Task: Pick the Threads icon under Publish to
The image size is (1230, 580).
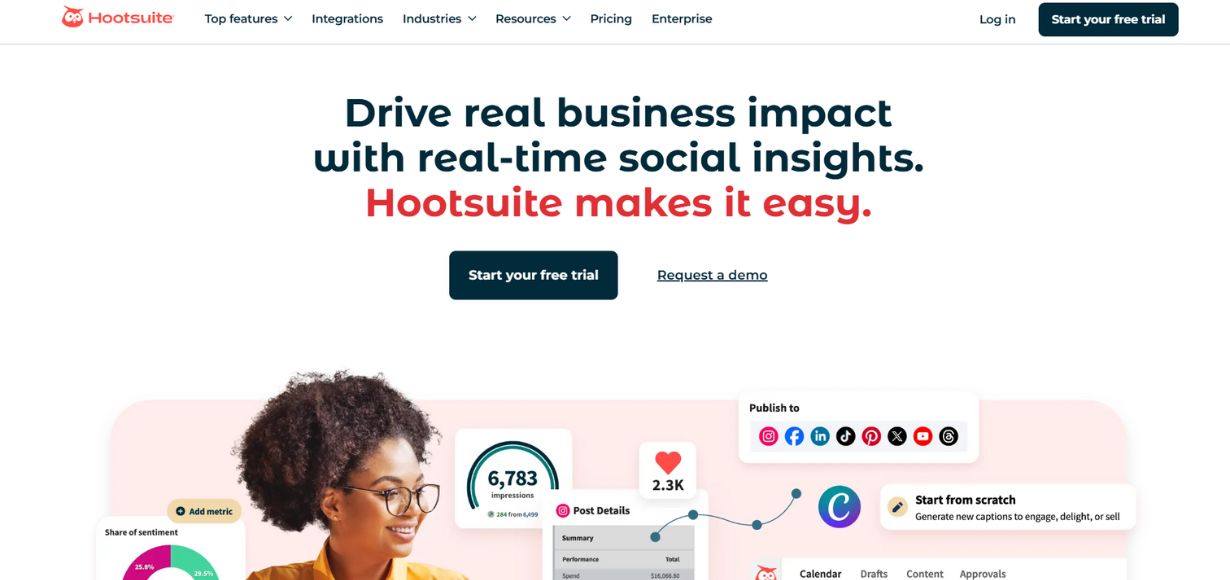Action: click(949, 436)
